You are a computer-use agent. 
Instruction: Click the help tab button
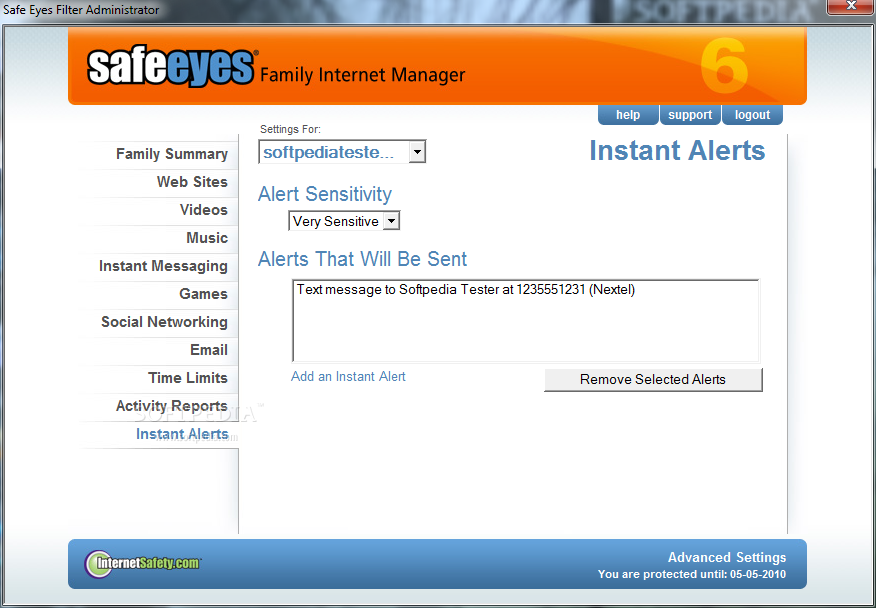point(628,115)
